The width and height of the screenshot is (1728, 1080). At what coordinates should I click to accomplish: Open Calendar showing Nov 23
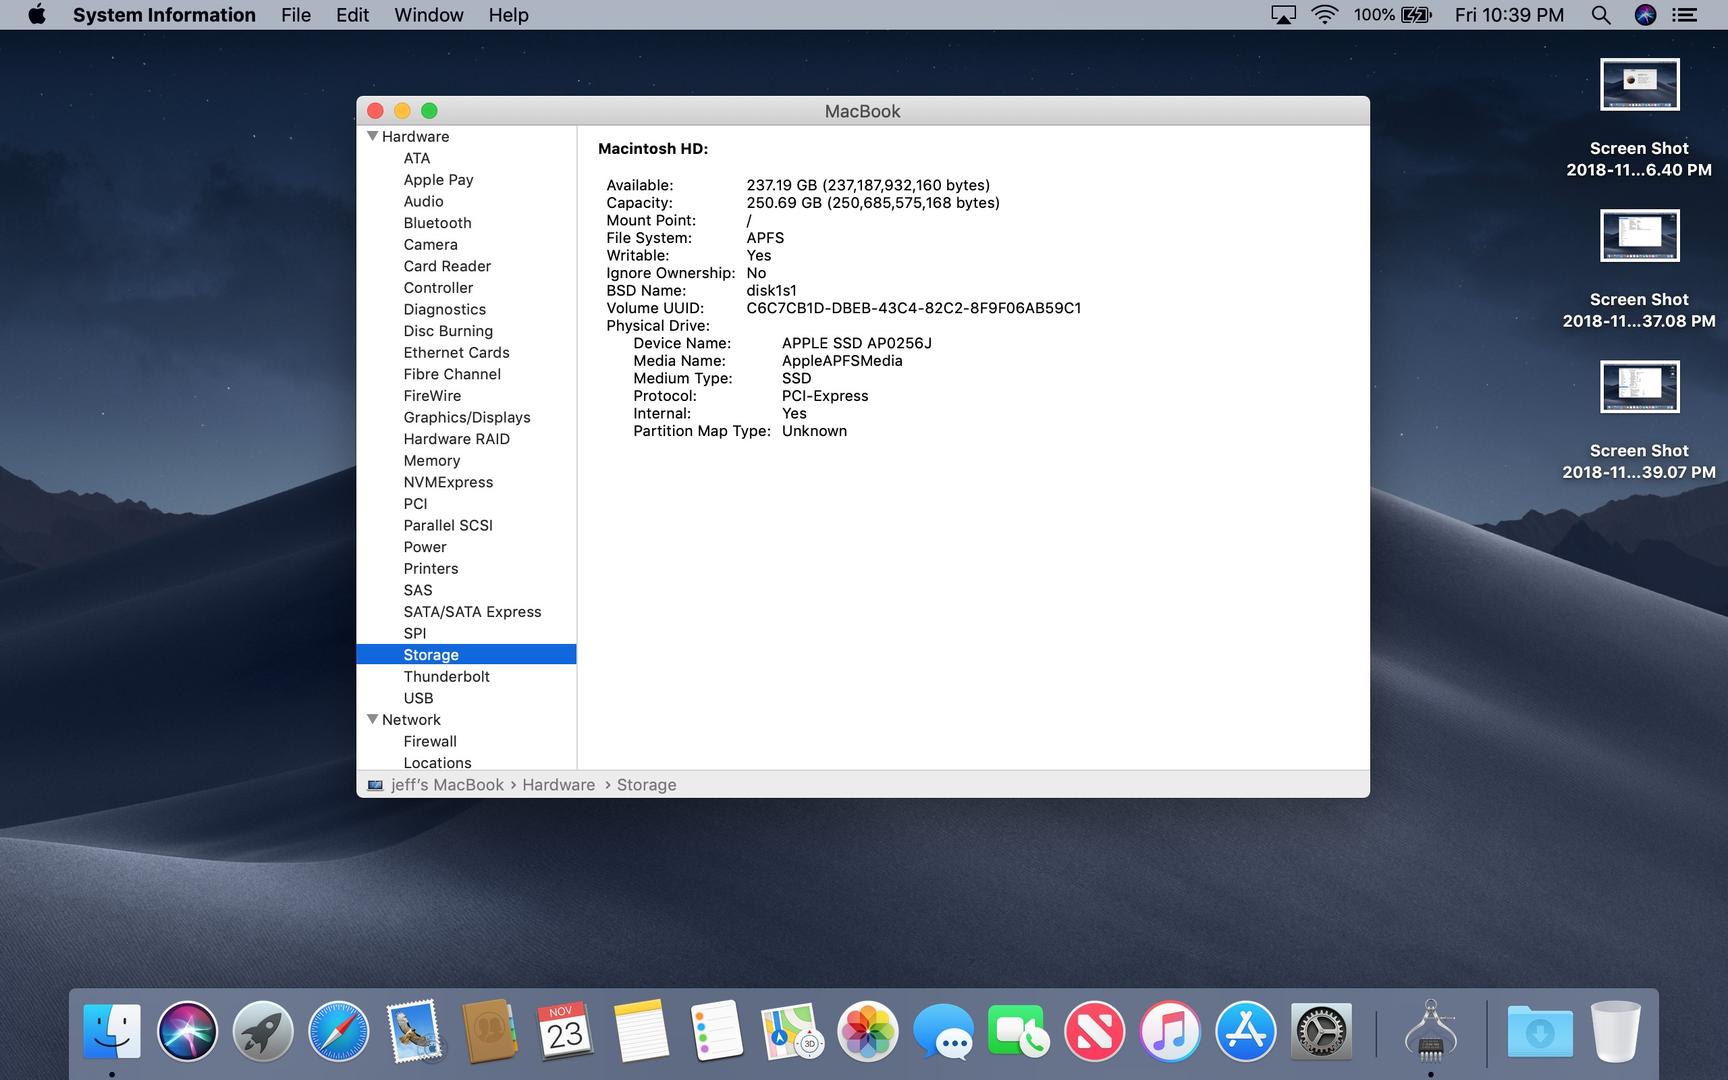(565, 1030)
